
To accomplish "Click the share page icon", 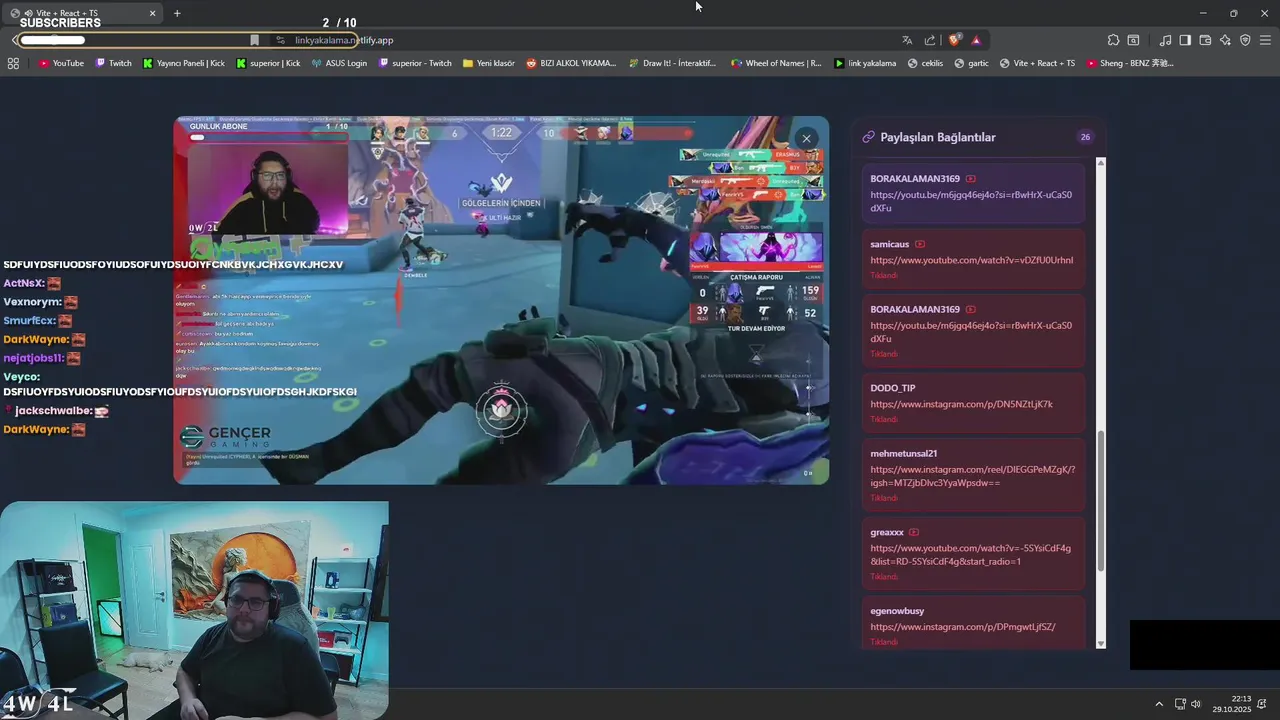I will click(930, 40).
